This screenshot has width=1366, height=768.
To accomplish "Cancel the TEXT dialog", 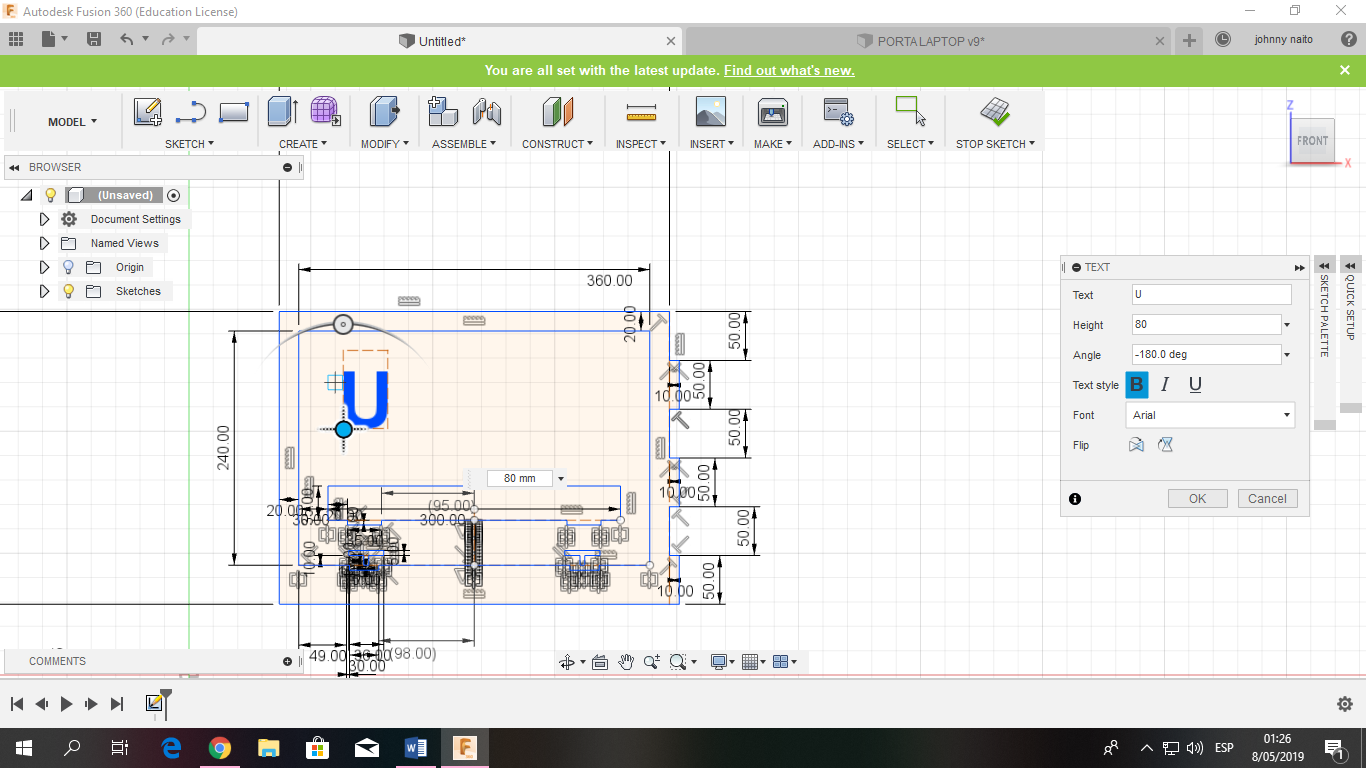I will (1267, 499).
